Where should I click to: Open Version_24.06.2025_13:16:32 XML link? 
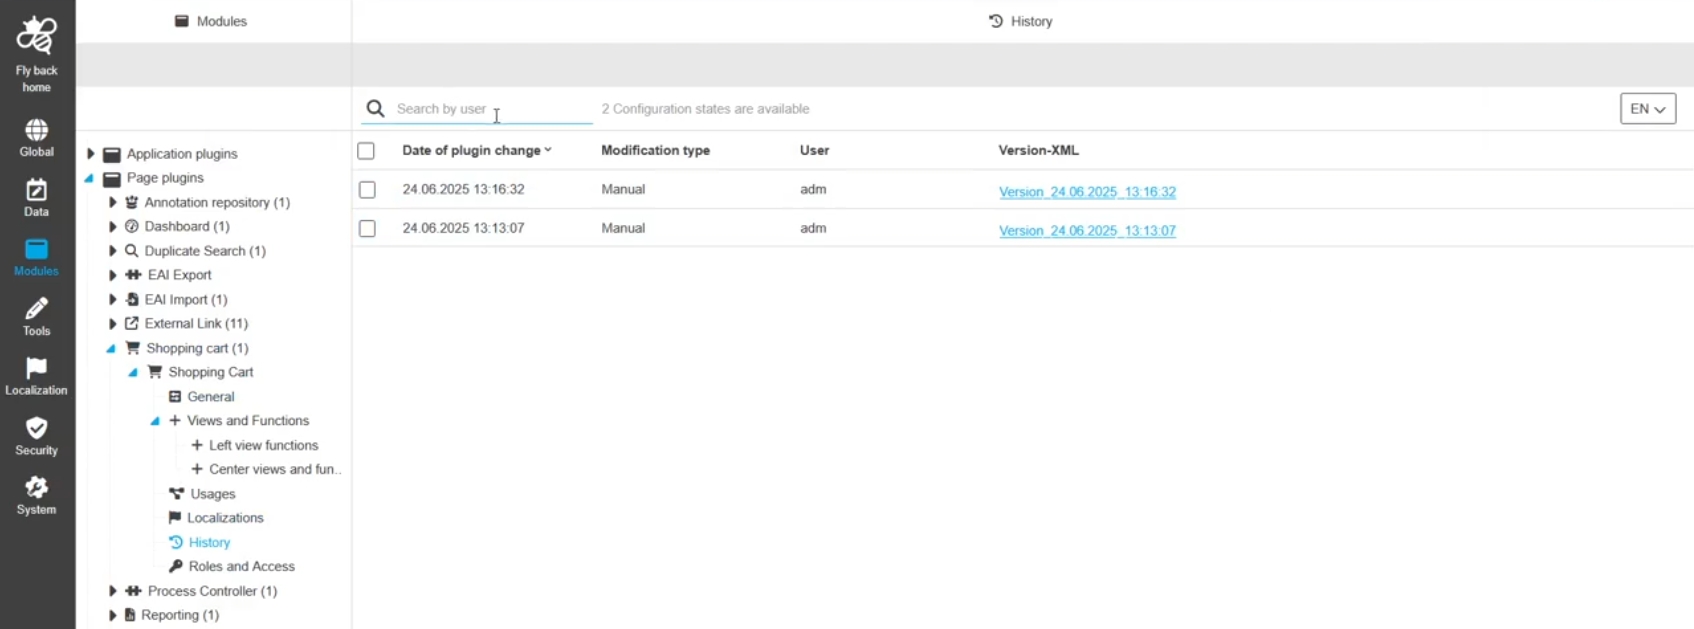(1087, 192)
